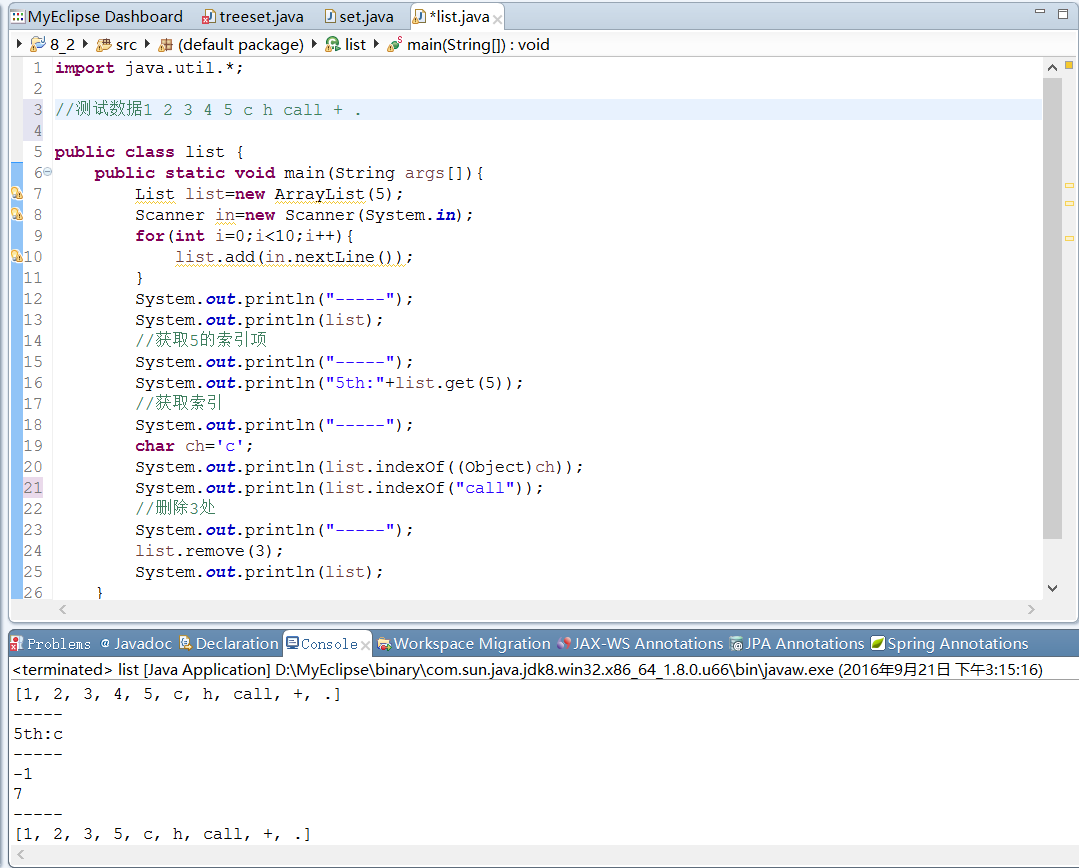Viewport: 1079px width, 868px height.
Task: Expand the breadcrumb arrow before main method
Action: (x=376, y=44)
